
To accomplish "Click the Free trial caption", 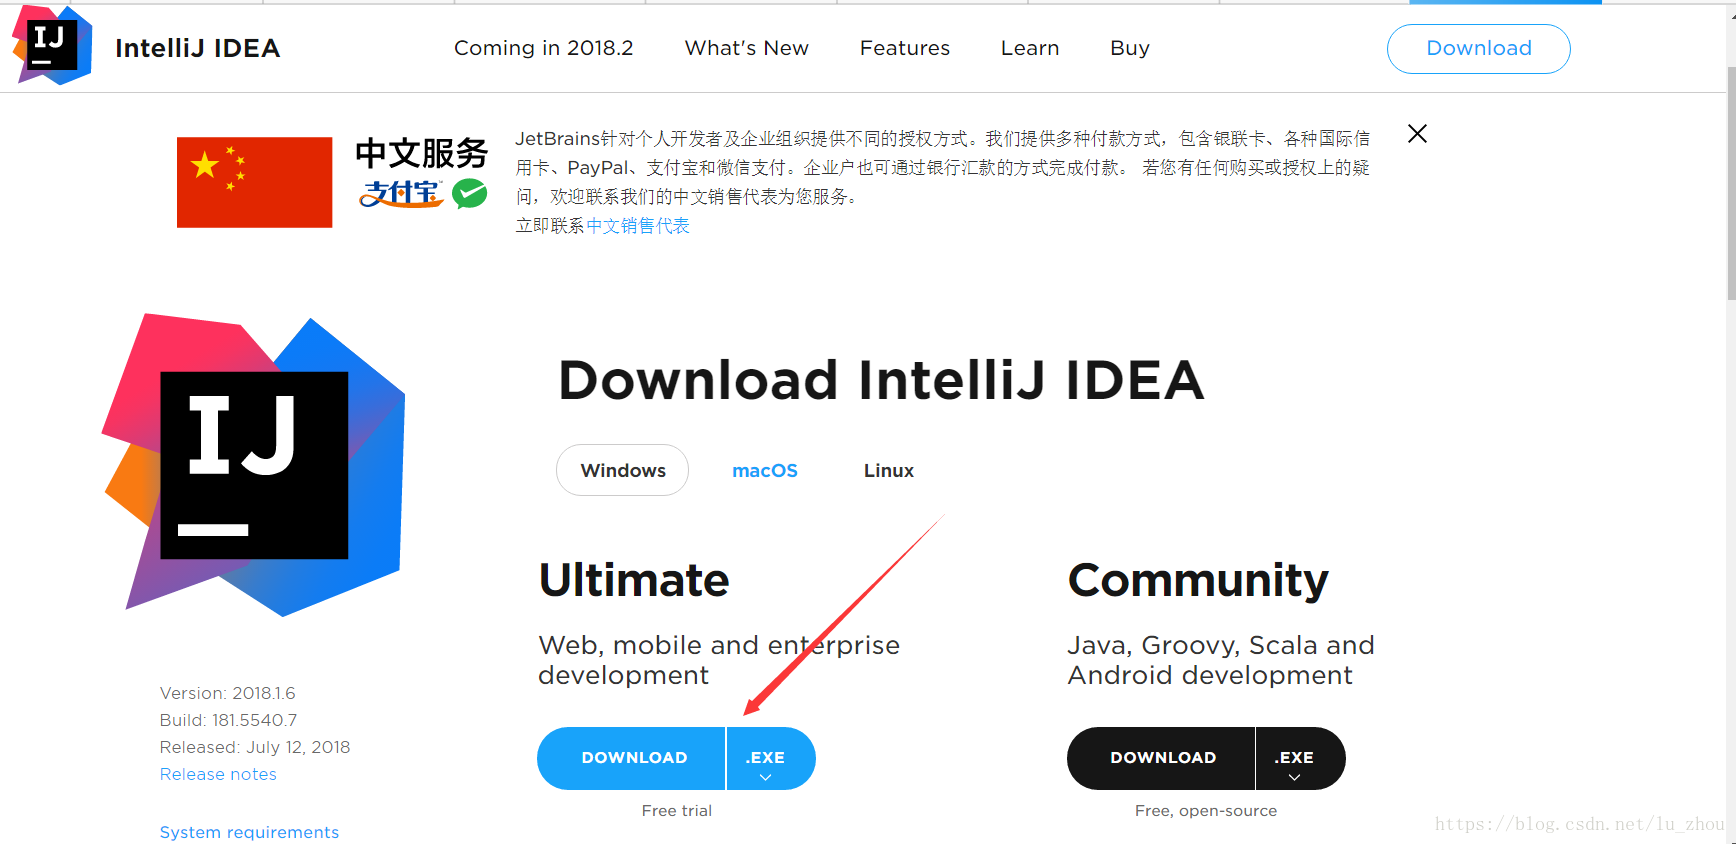I will coord(677,811).
